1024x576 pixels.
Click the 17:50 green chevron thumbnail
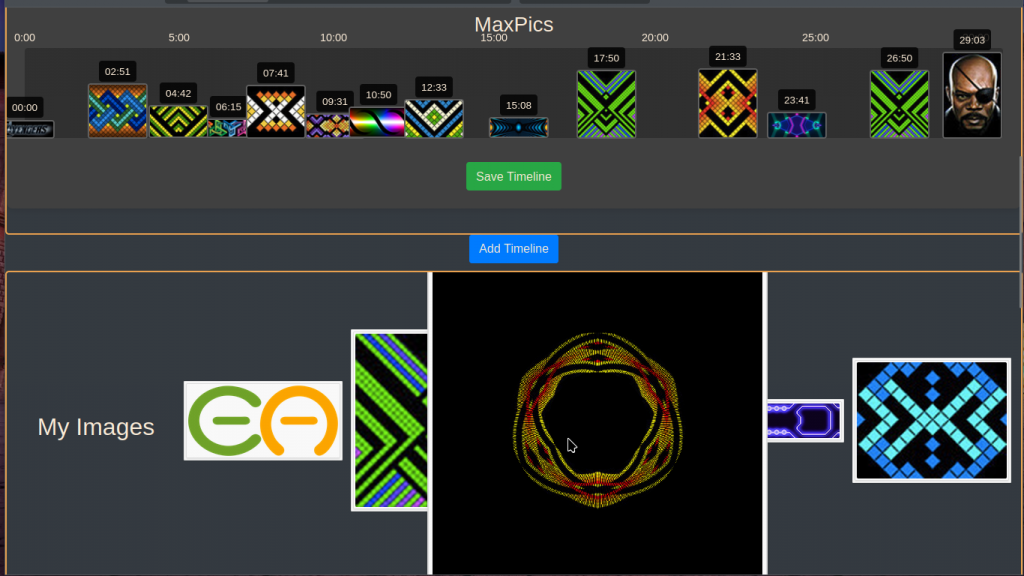[606, 104]
